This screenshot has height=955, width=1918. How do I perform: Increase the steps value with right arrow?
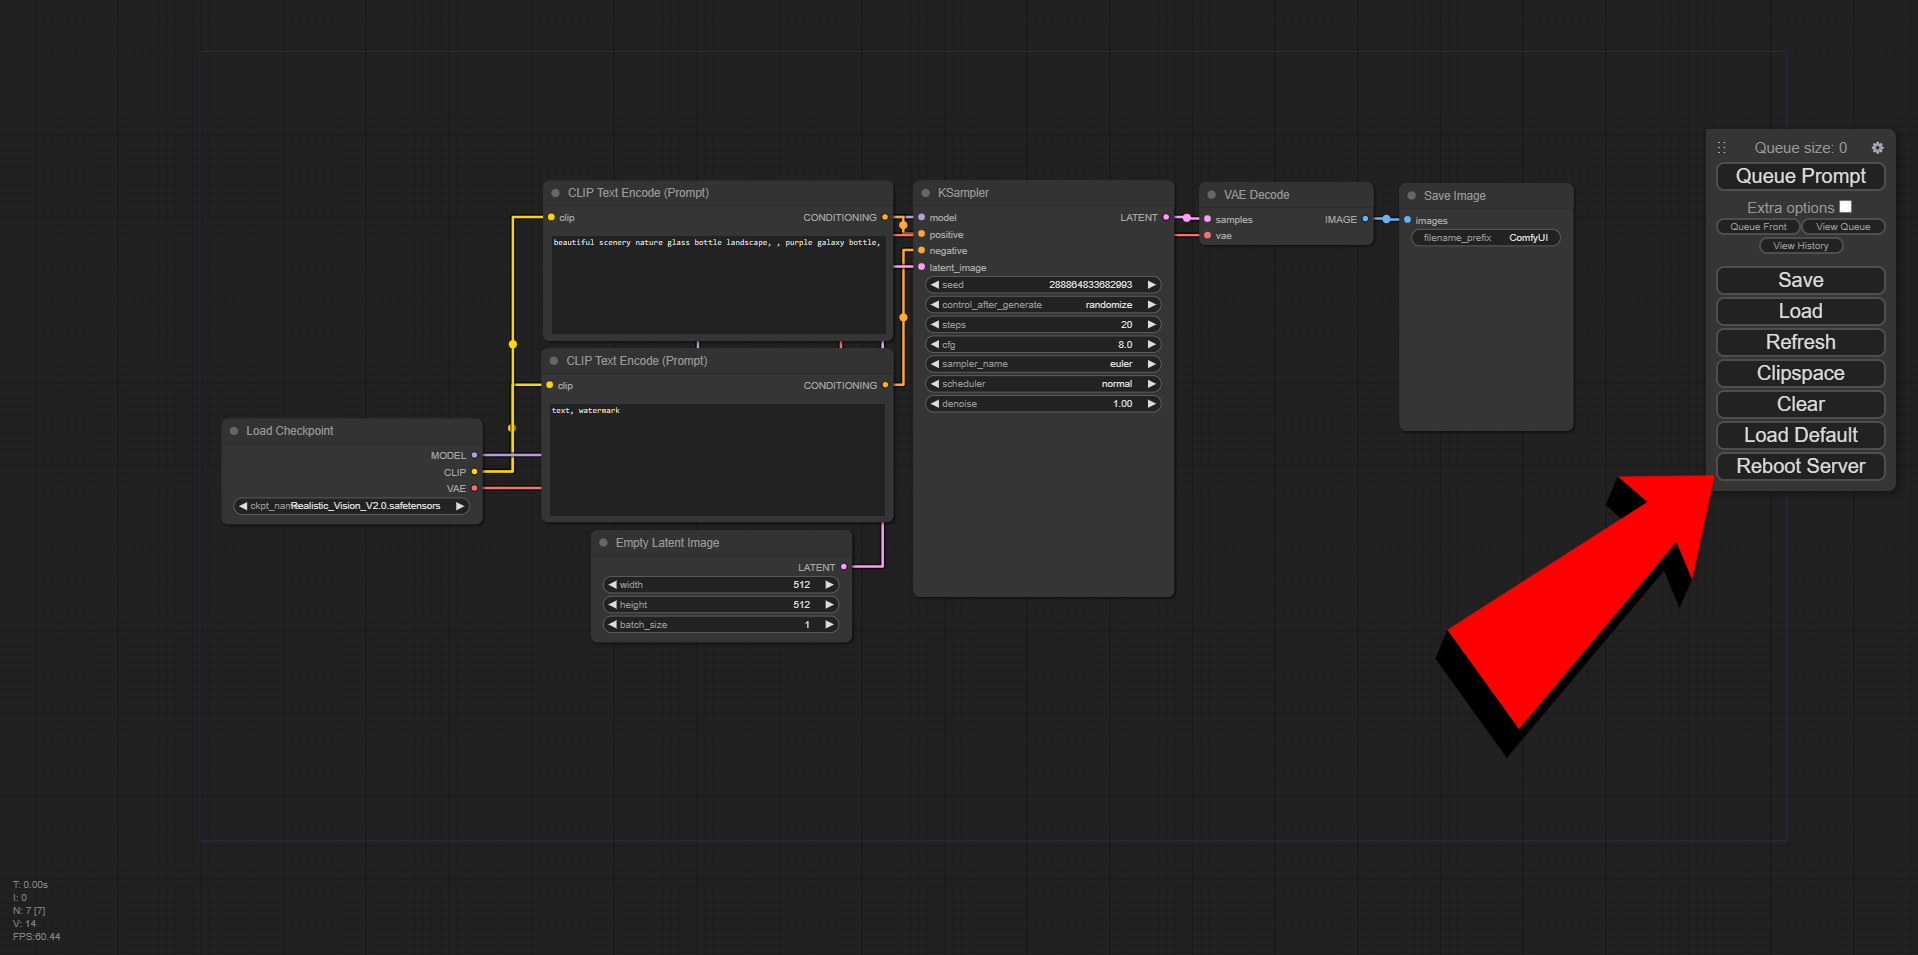click(1151, 325)
